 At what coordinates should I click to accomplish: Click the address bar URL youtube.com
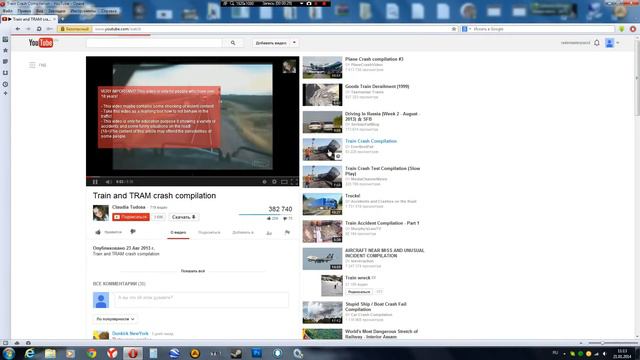(x=118, y=29)
